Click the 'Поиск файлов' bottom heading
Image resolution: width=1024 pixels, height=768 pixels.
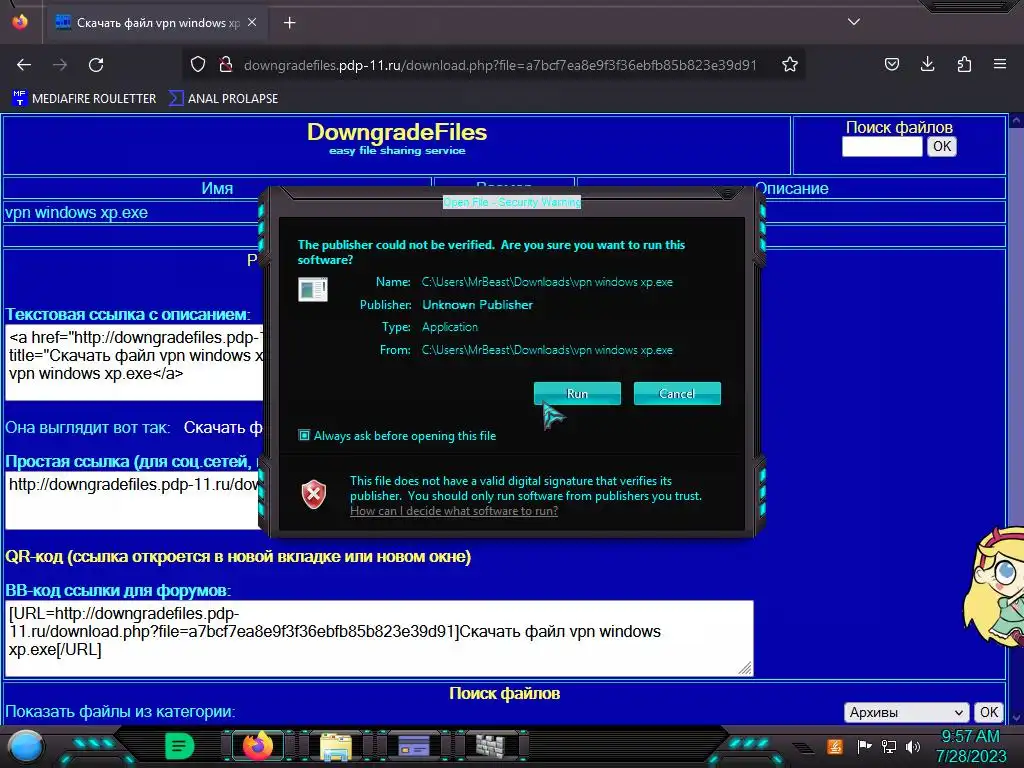(x=504, y=694)
